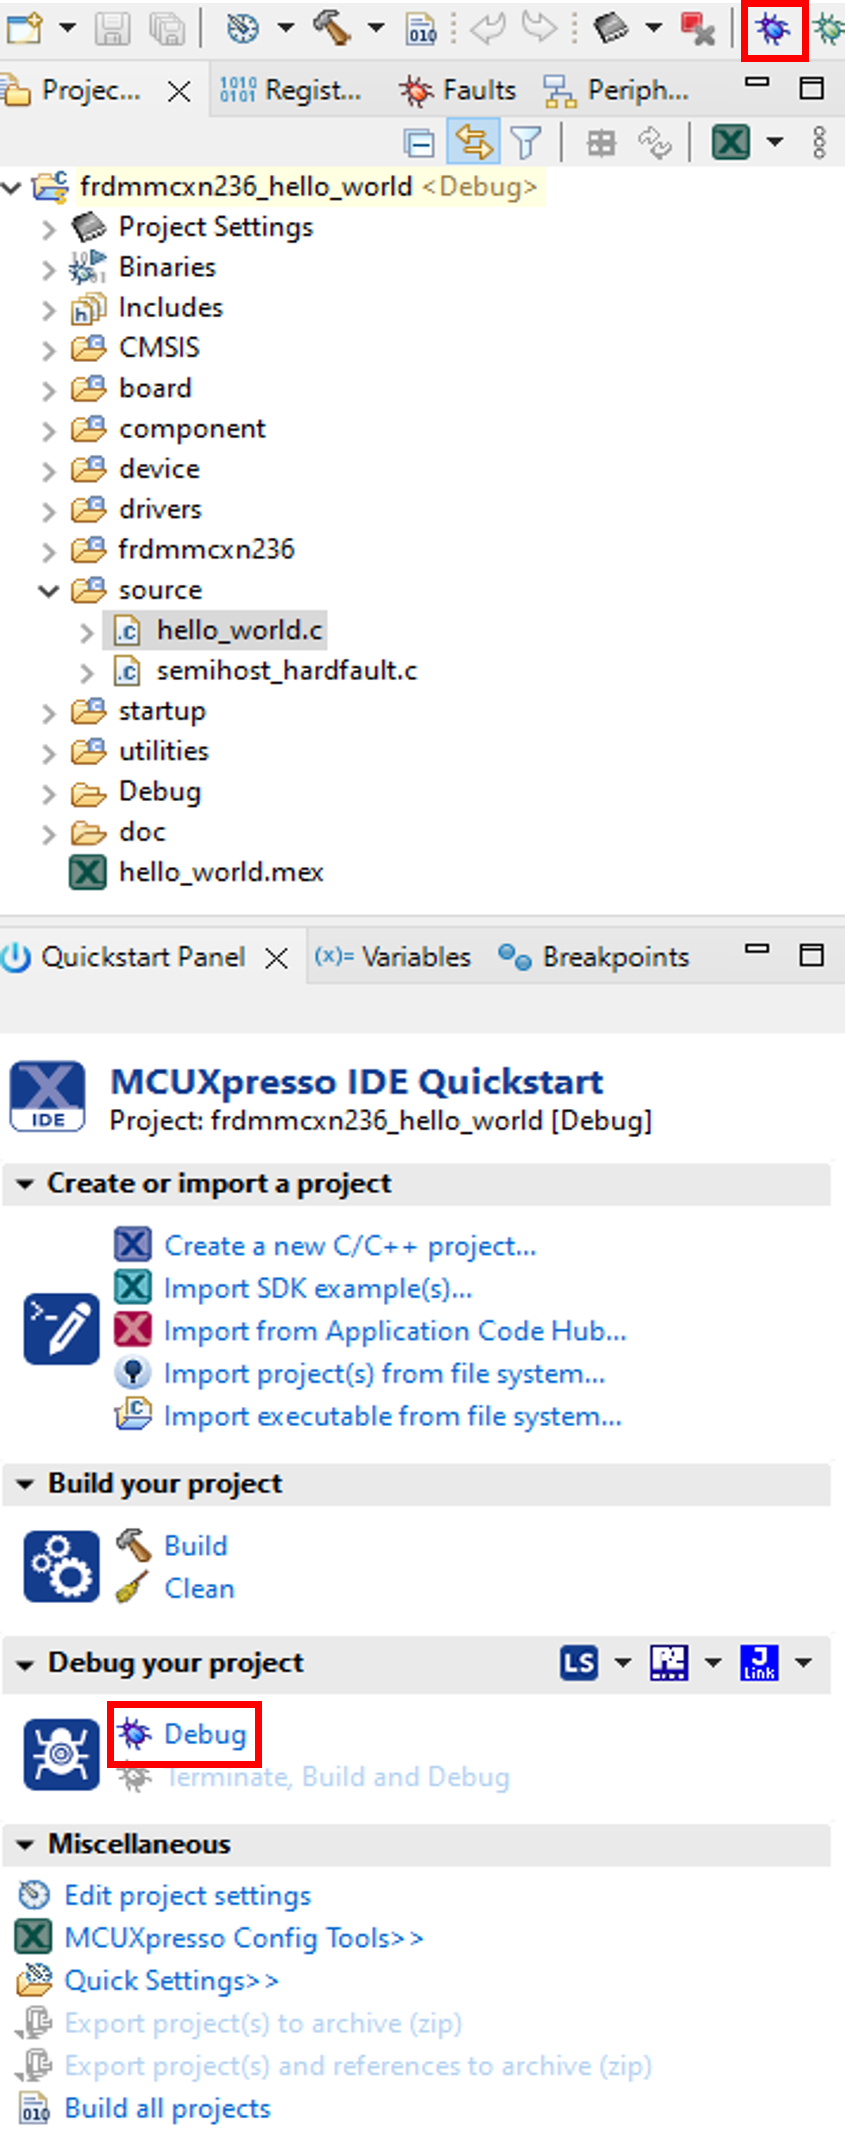Collapse the Debug your project section

click(x=26, y=1664)
